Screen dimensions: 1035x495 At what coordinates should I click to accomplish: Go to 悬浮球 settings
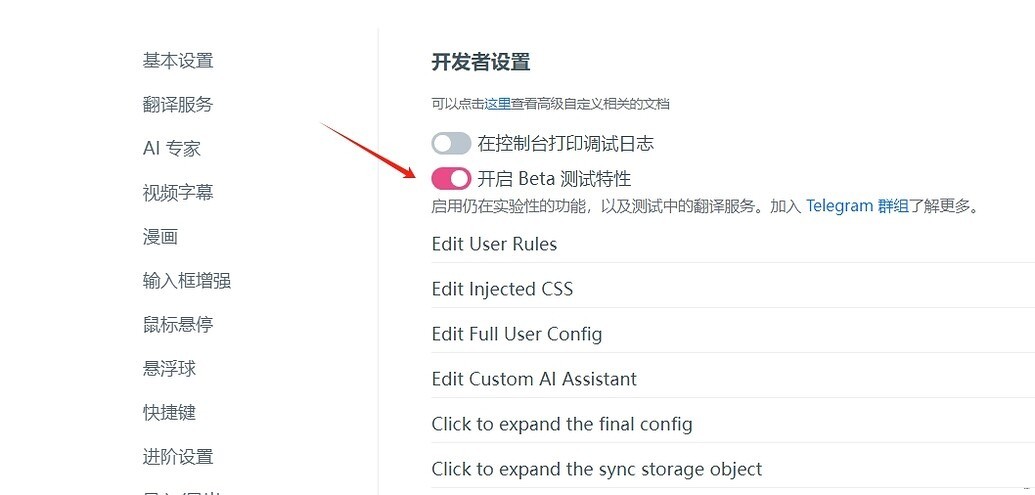169,369
